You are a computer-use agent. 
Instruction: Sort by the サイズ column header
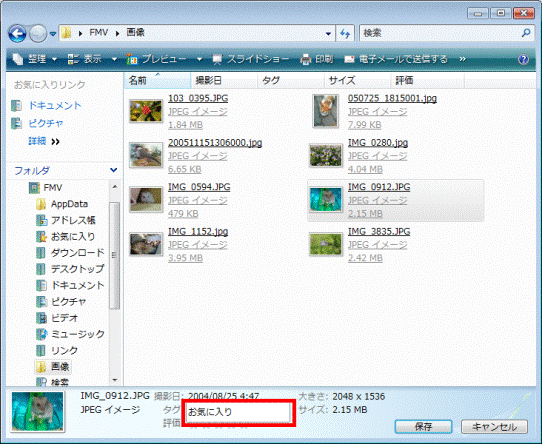[357, 81]
